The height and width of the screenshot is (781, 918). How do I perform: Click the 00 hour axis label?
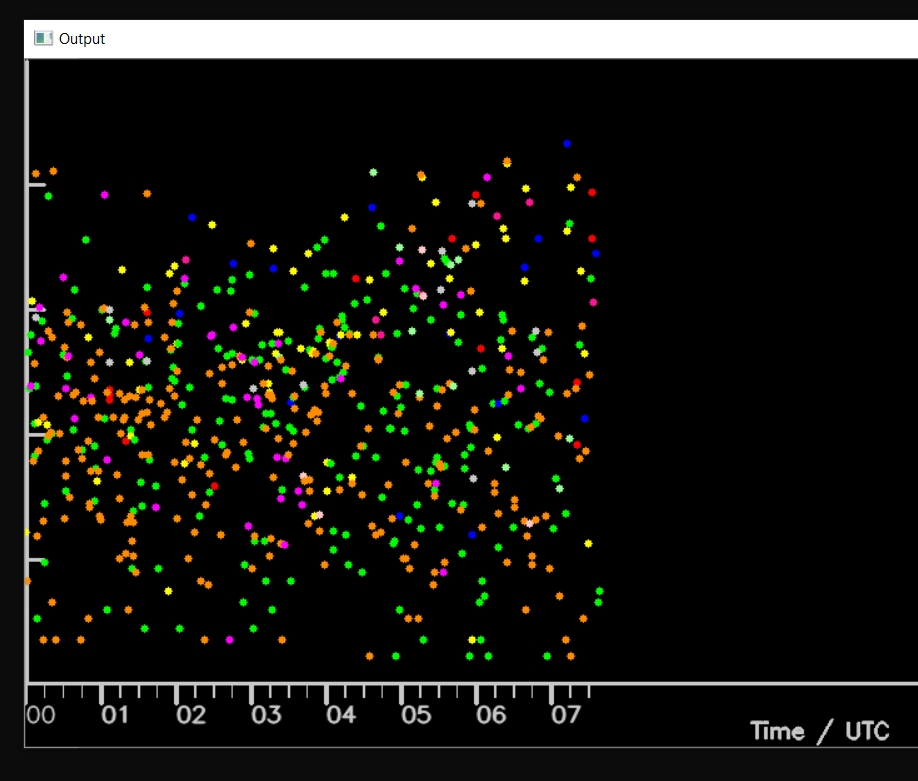coord(41,715)
